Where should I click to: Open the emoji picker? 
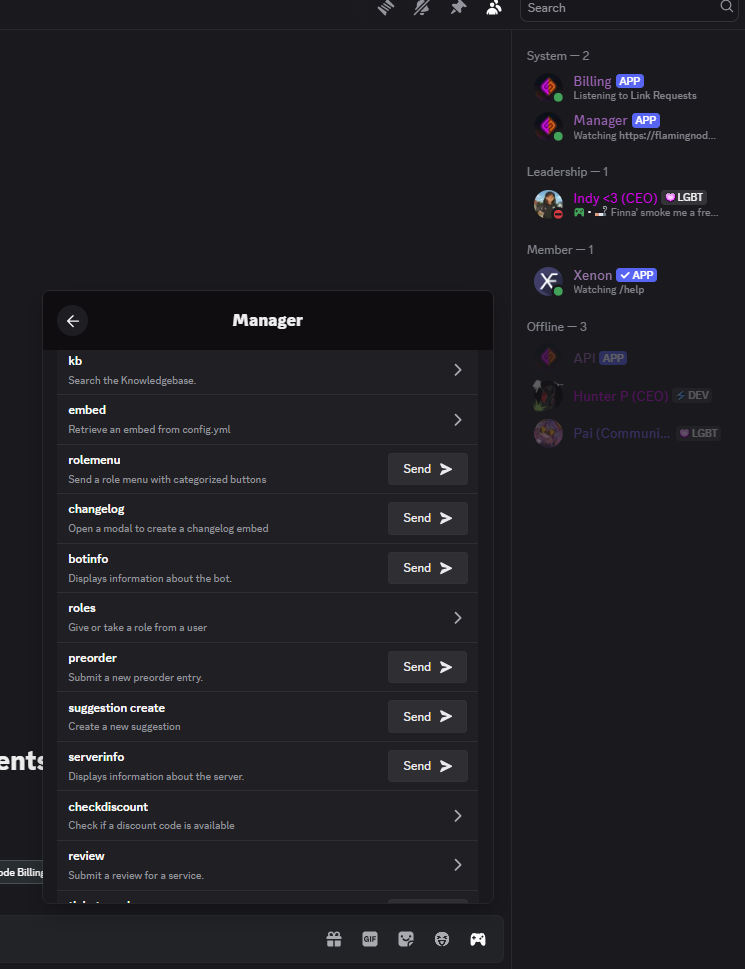pyautogui.click(x=442, y=939)
